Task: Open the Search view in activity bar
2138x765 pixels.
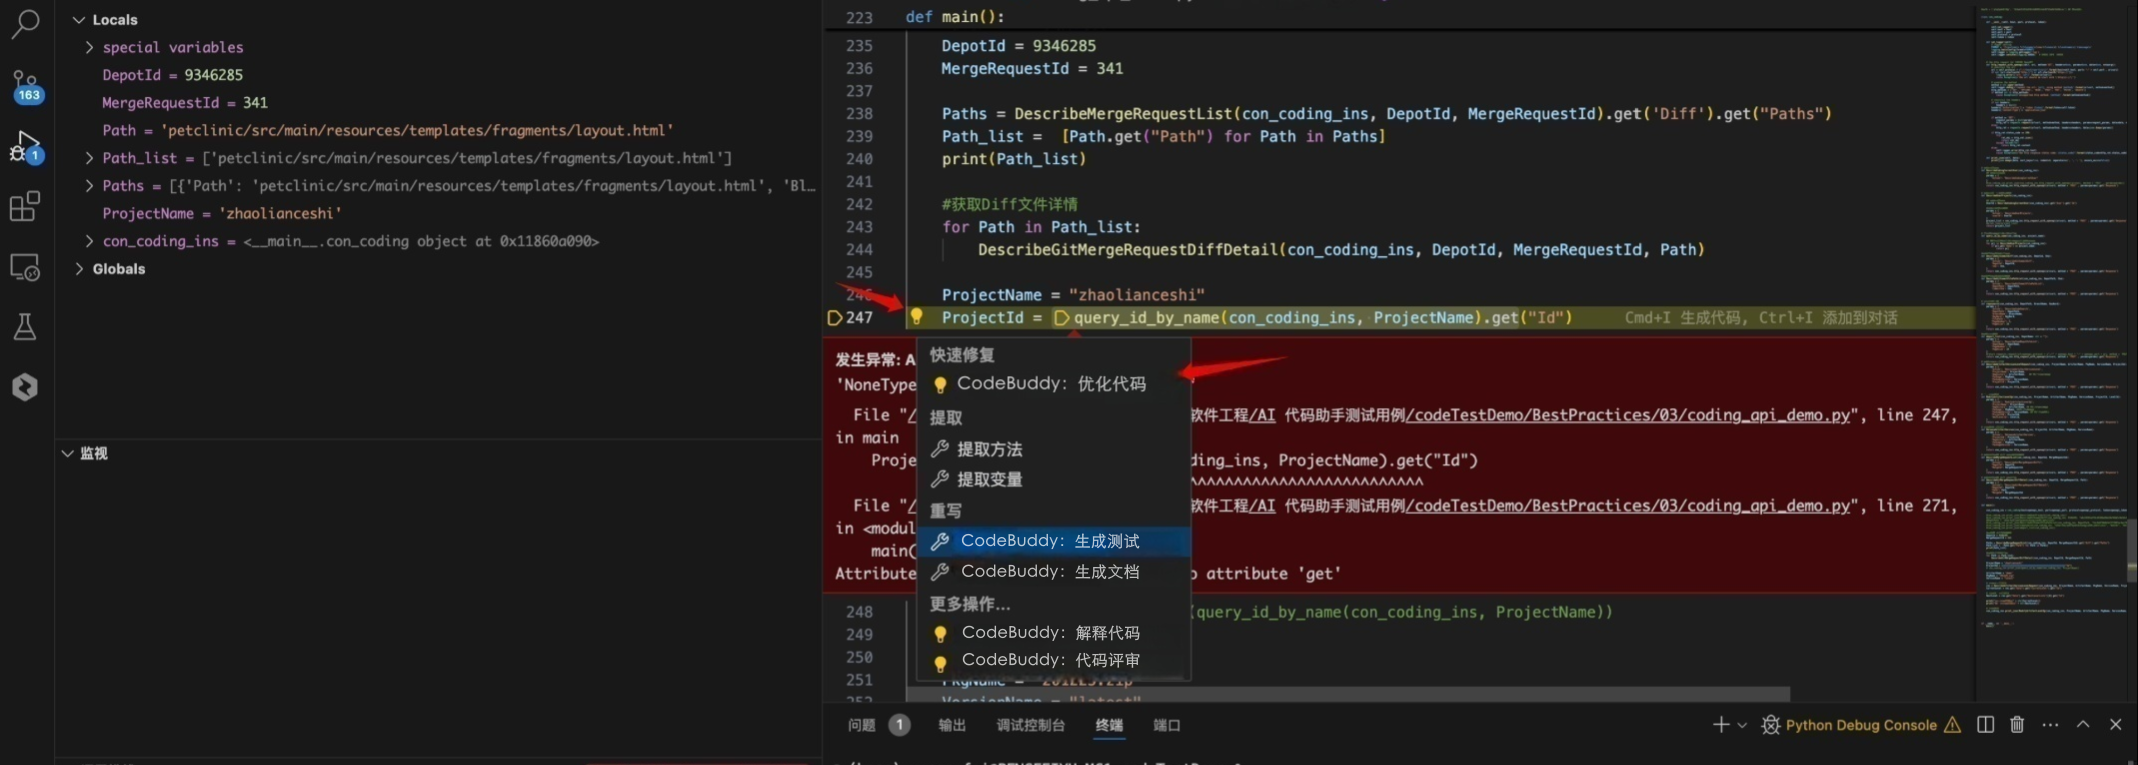Action: pos(25,22)
